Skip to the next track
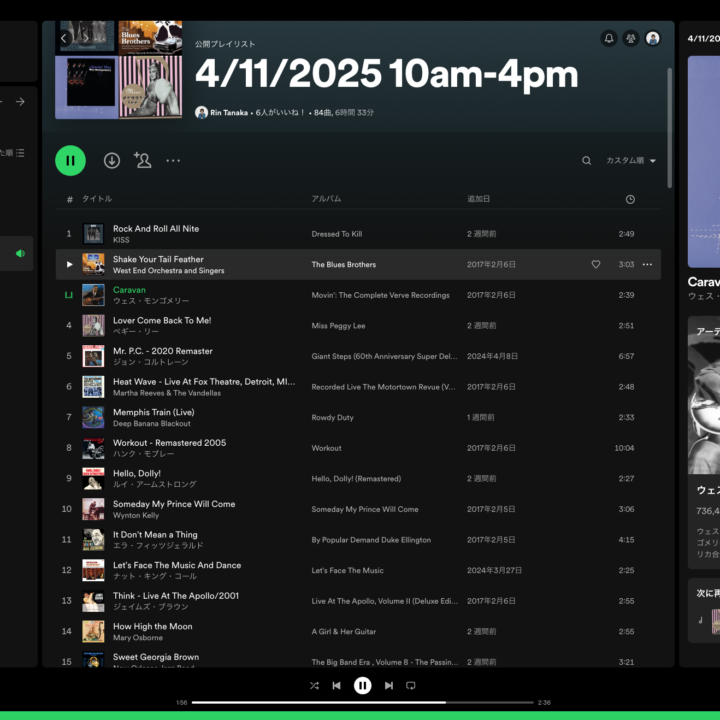The width and height of the screenshot is (720, 720). coord(388,686)
